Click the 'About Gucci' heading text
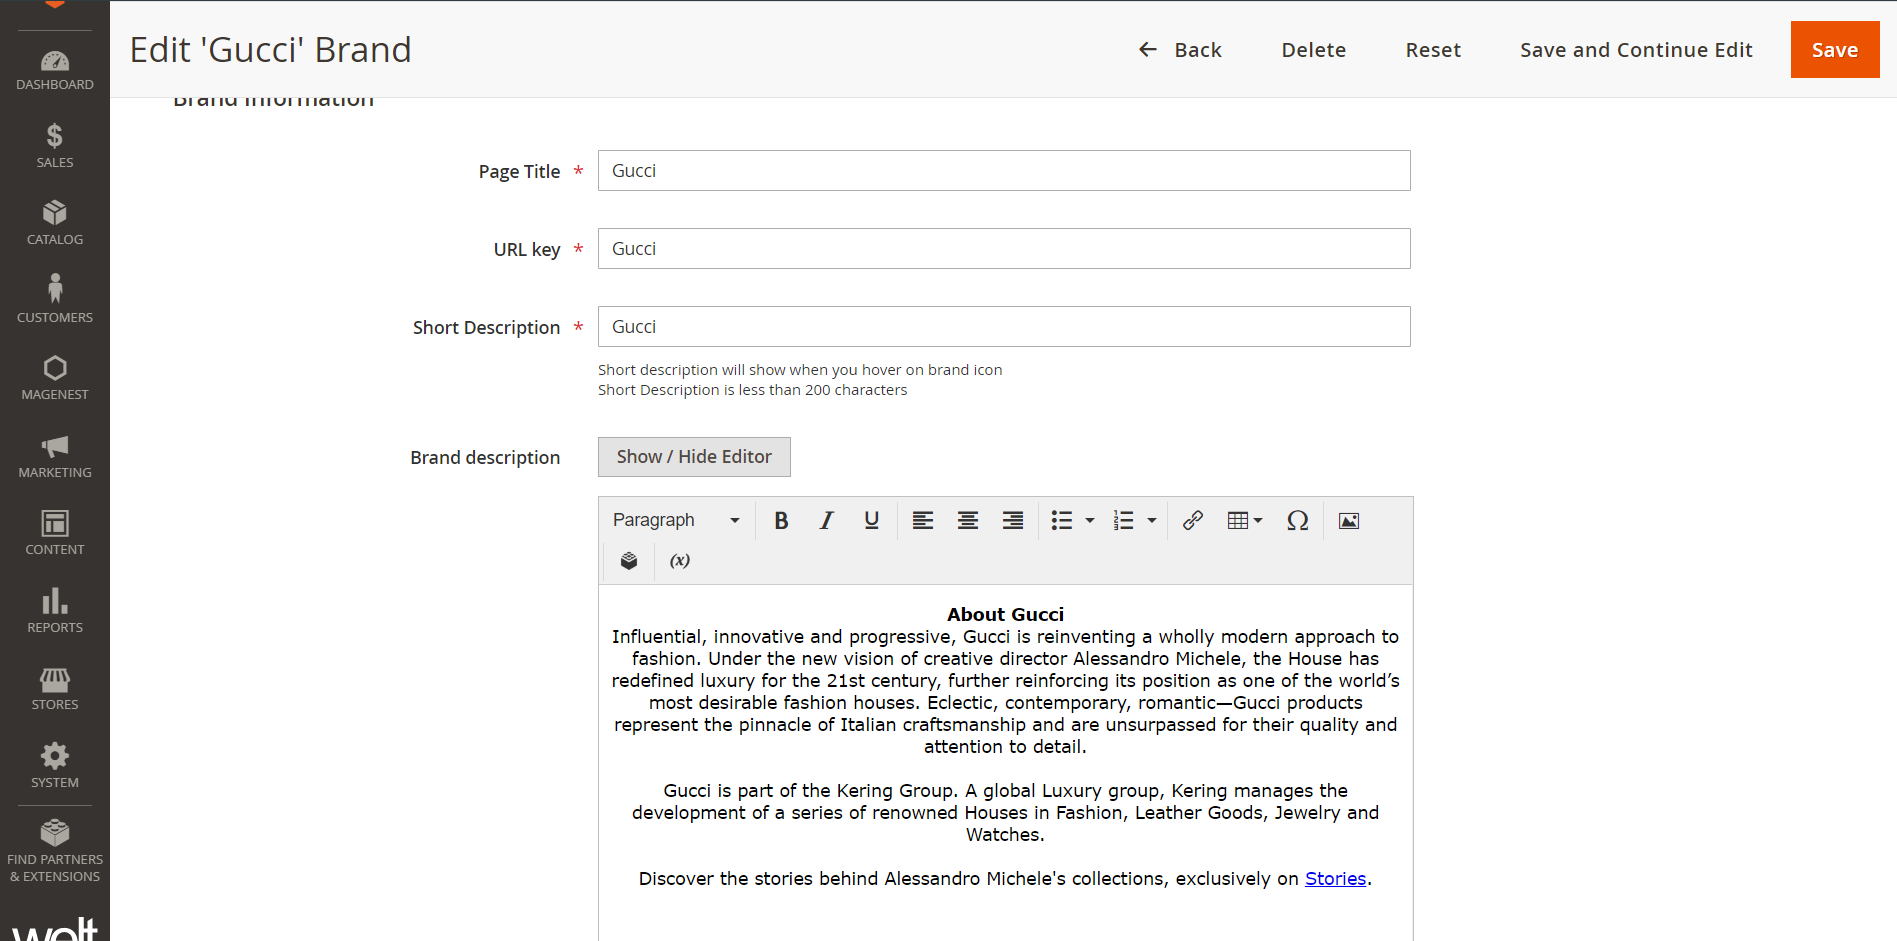Screen dimensions: 1897x941 pyautogui.click(x=1005, y=614)
